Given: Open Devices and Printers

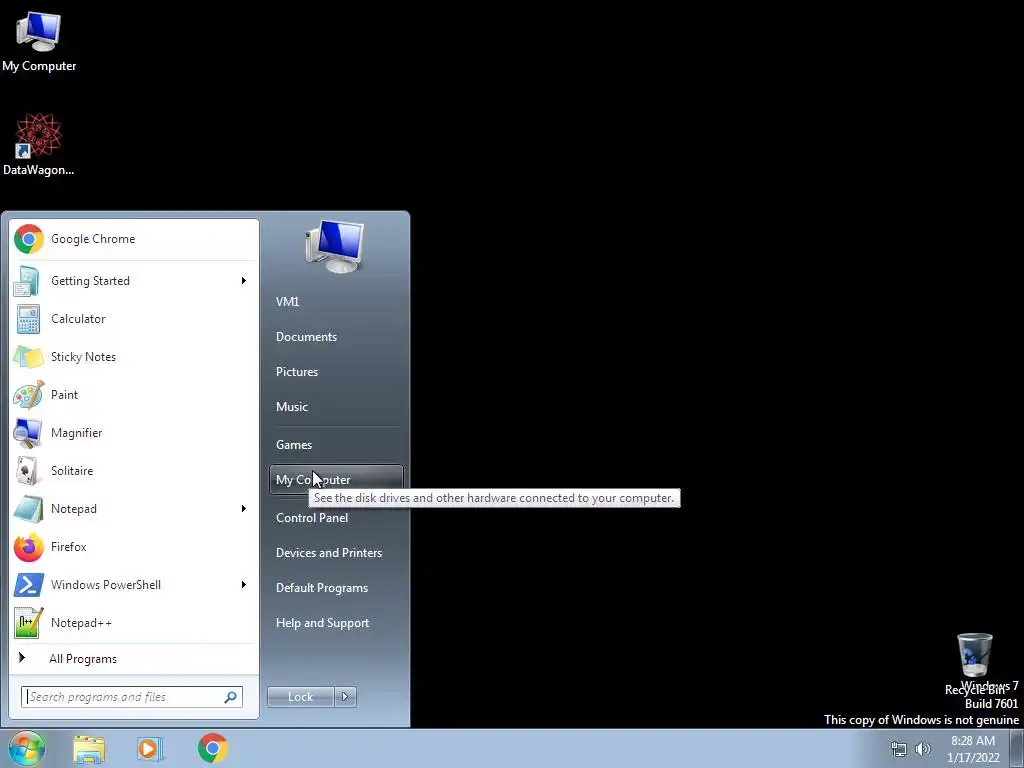Looking at the screenshot, I should [336, 553].
